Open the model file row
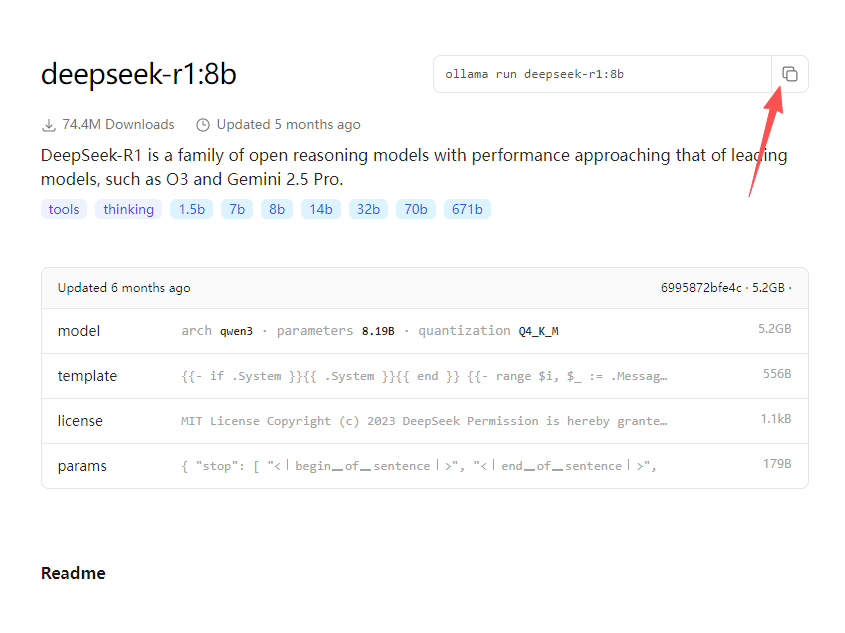The width and height of the screenshot is (845, 633). (424, 331)
